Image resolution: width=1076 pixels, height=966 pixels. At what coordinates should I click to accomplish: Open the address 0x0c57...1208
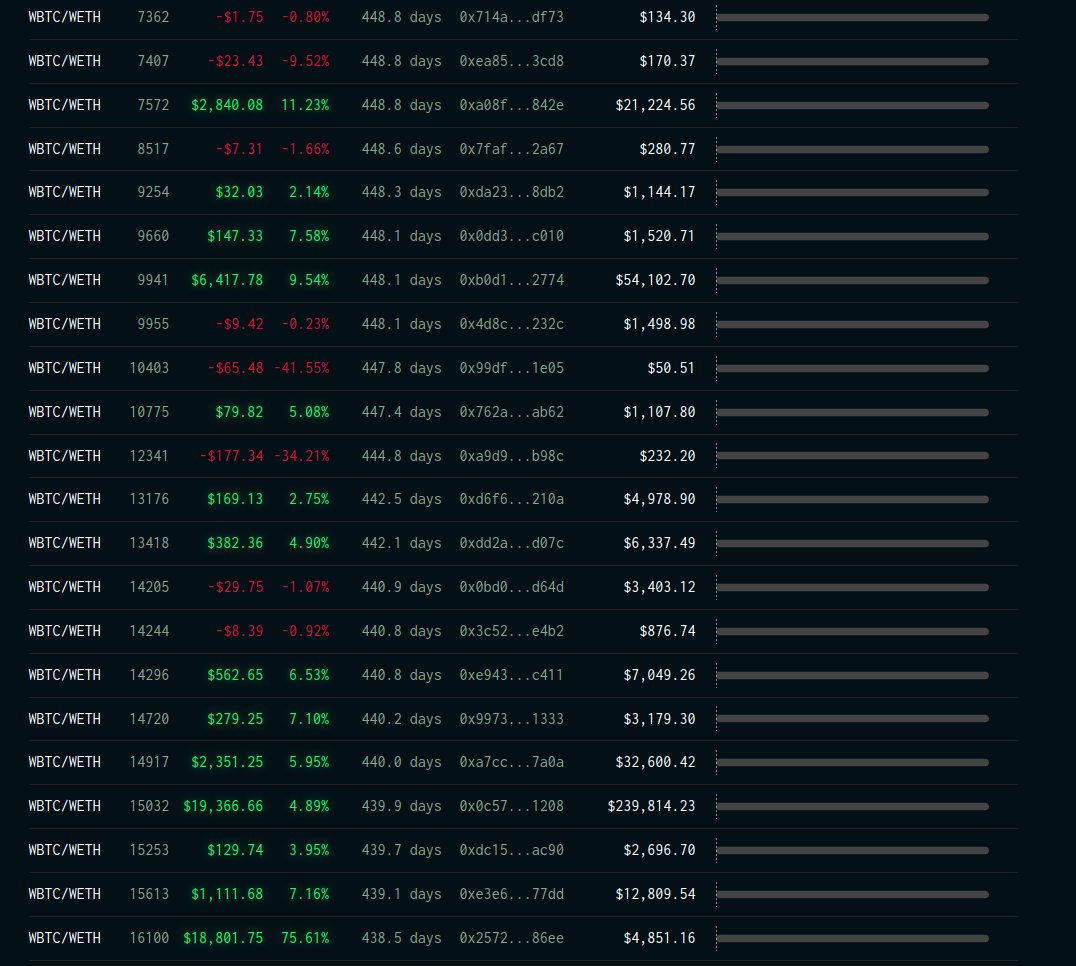pos(511,806)
